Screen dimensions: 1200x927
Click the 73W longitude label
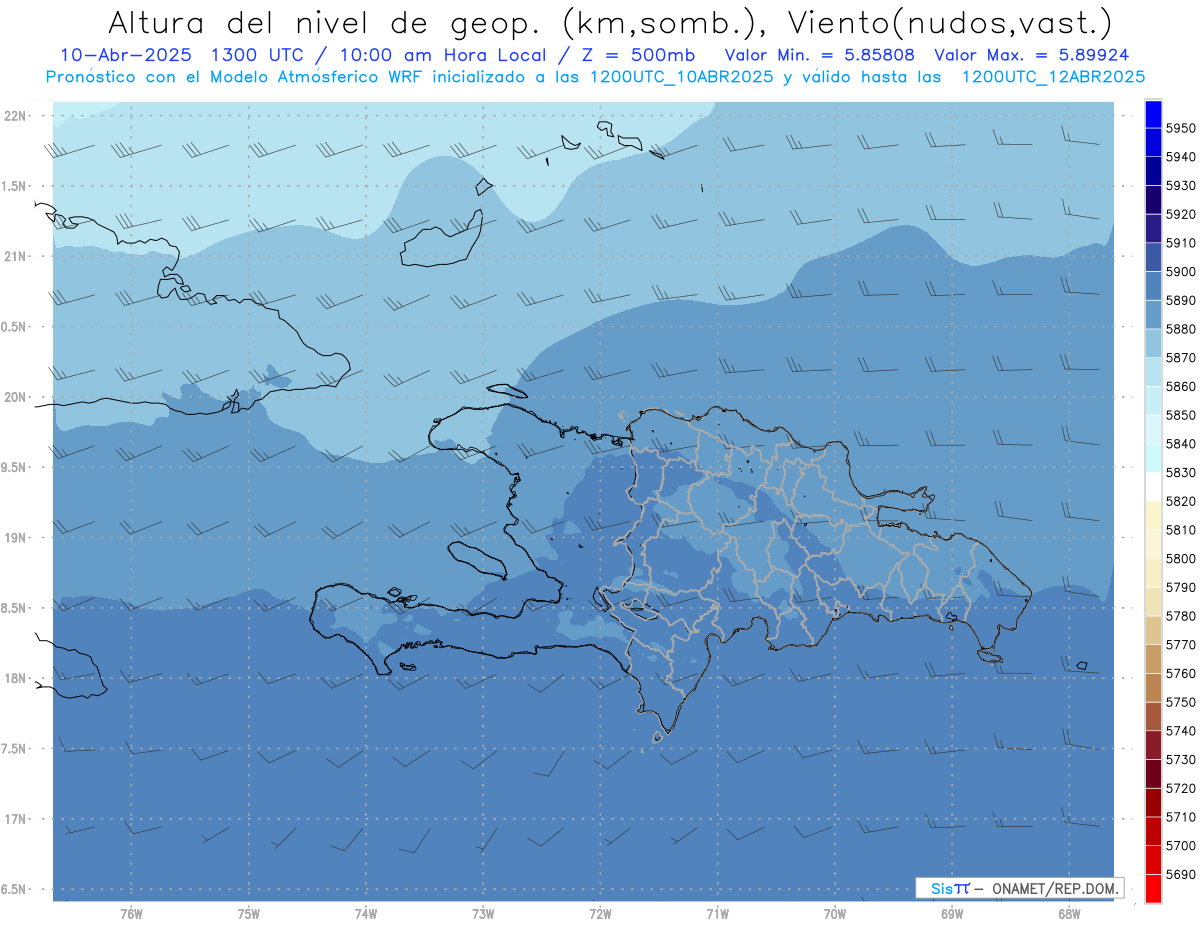(x=483, y=913)
